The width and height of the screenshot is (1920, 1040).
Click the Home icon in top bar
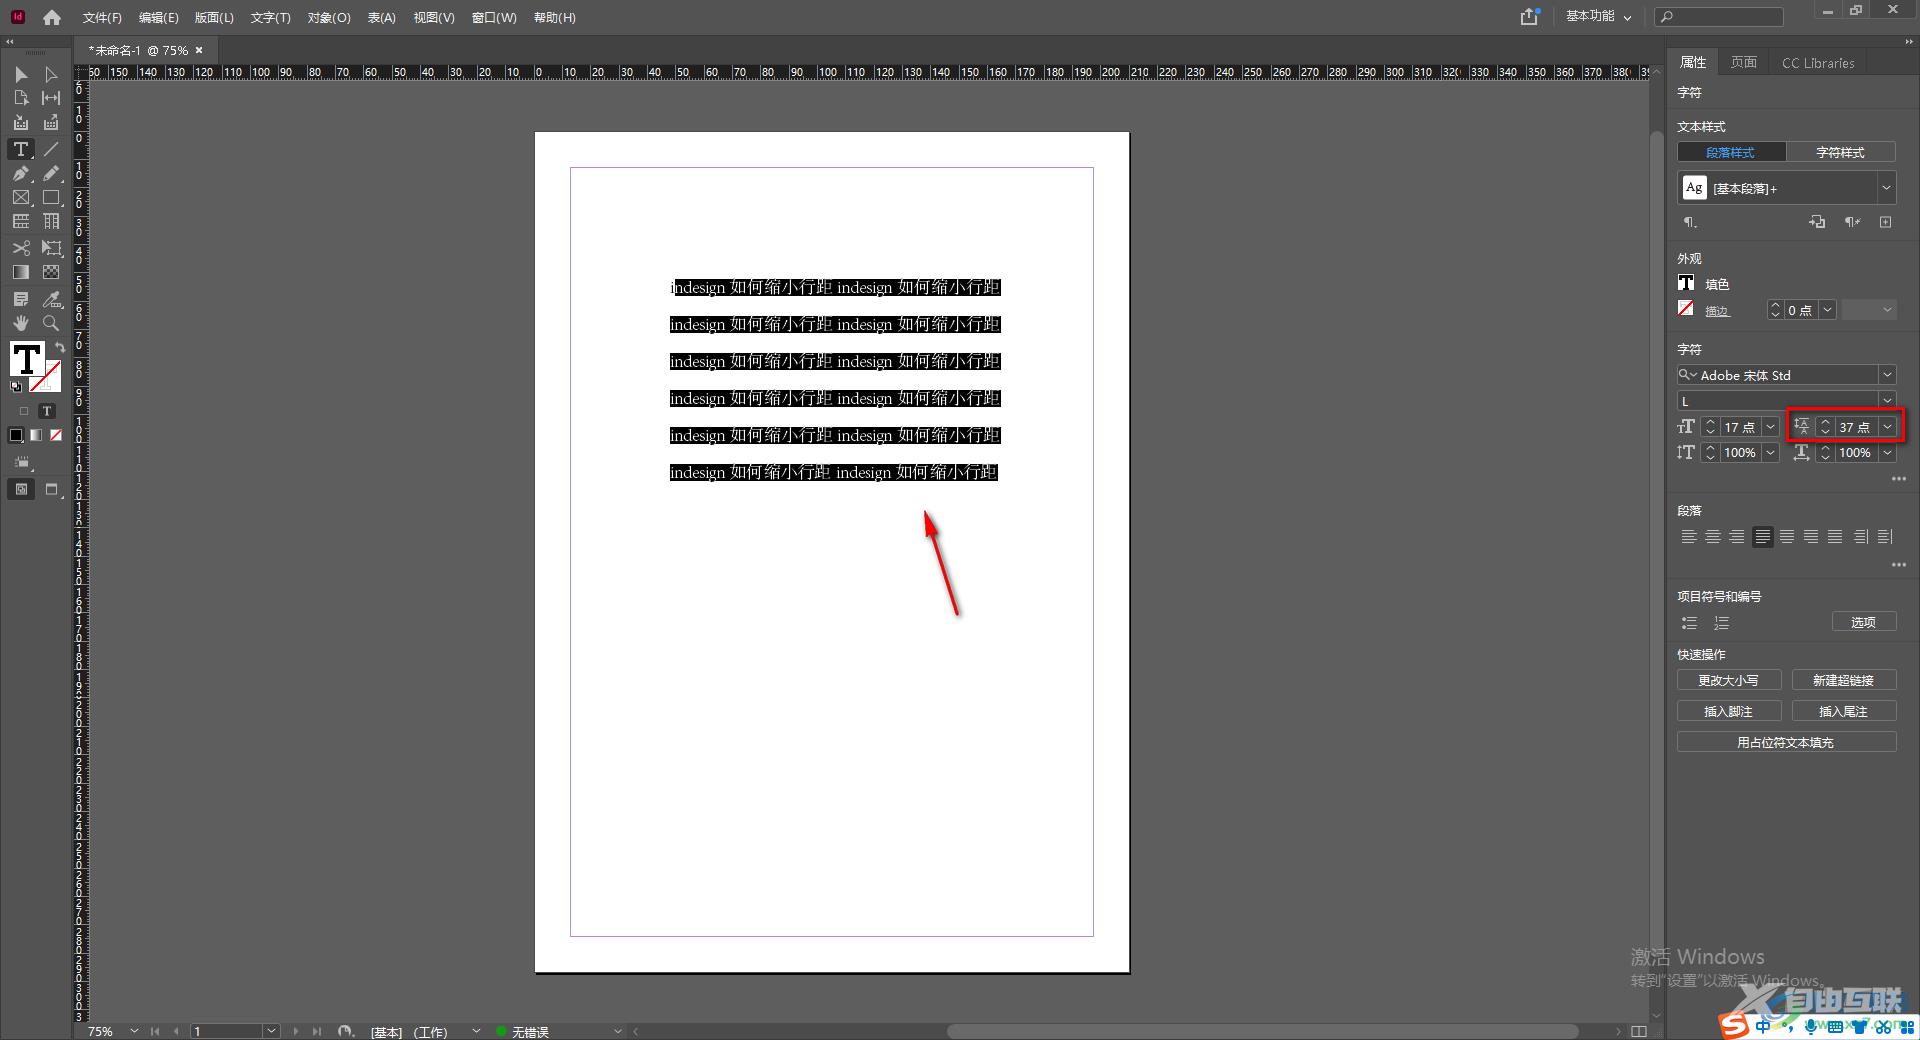[x=52, y=17]
